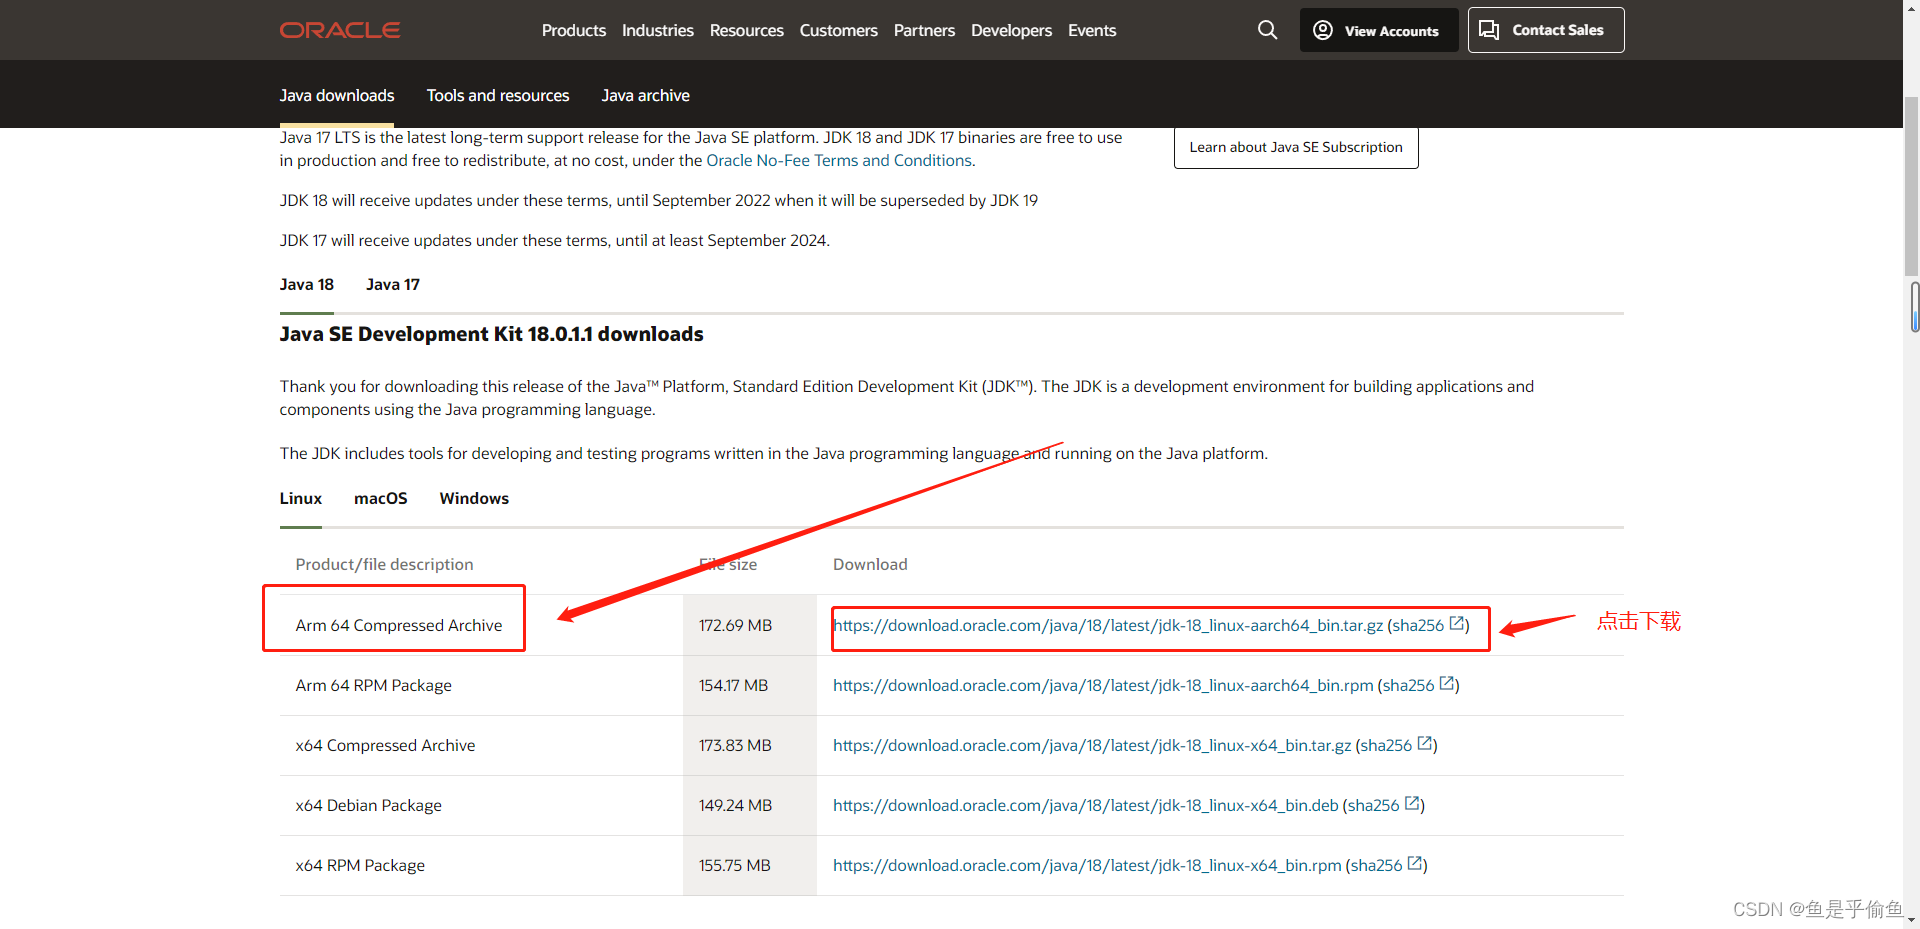Open the search magnifier icon

click(1266, 30)
